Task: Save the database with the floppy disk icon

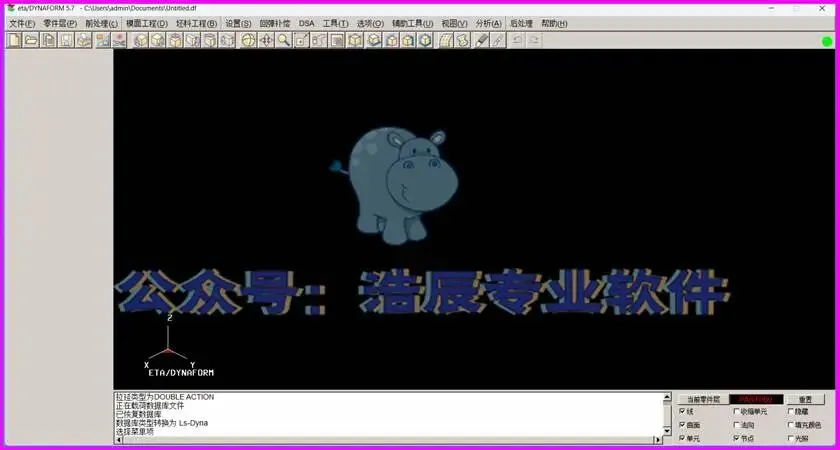Action: pos(66,40)
